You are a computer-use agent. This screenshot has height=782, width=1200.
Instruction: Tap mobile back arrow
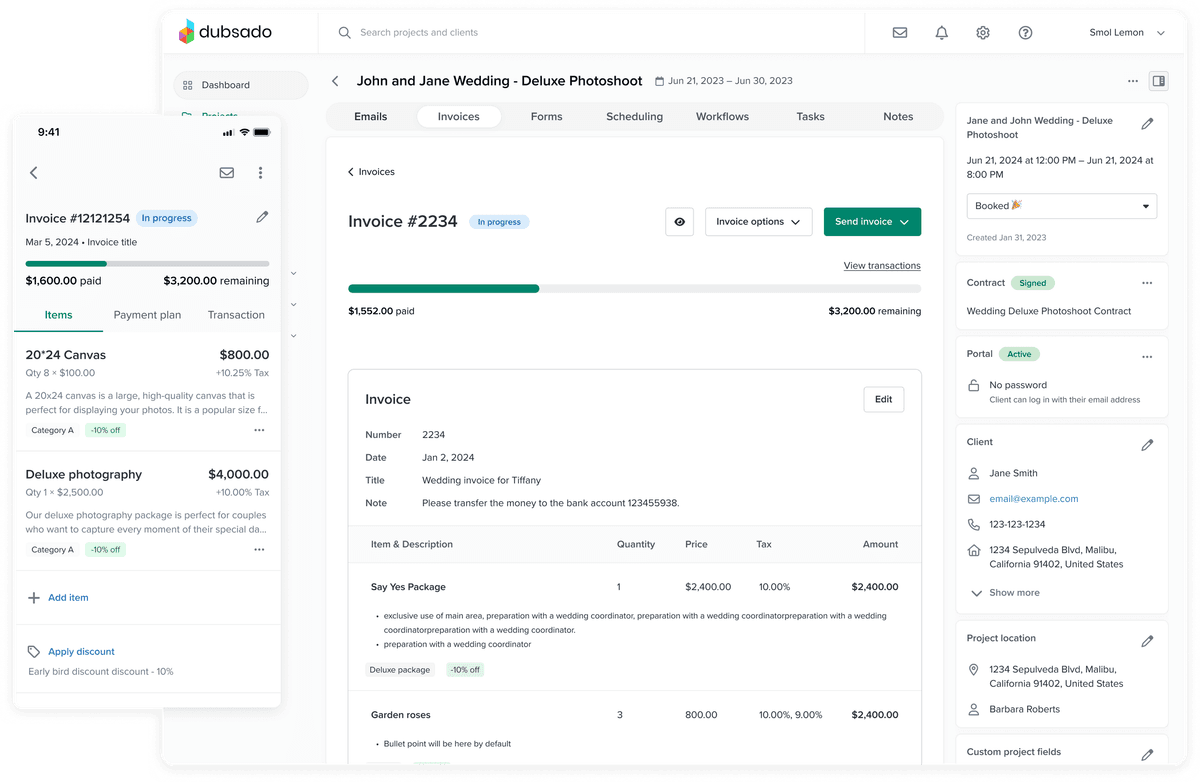(34, 173)
